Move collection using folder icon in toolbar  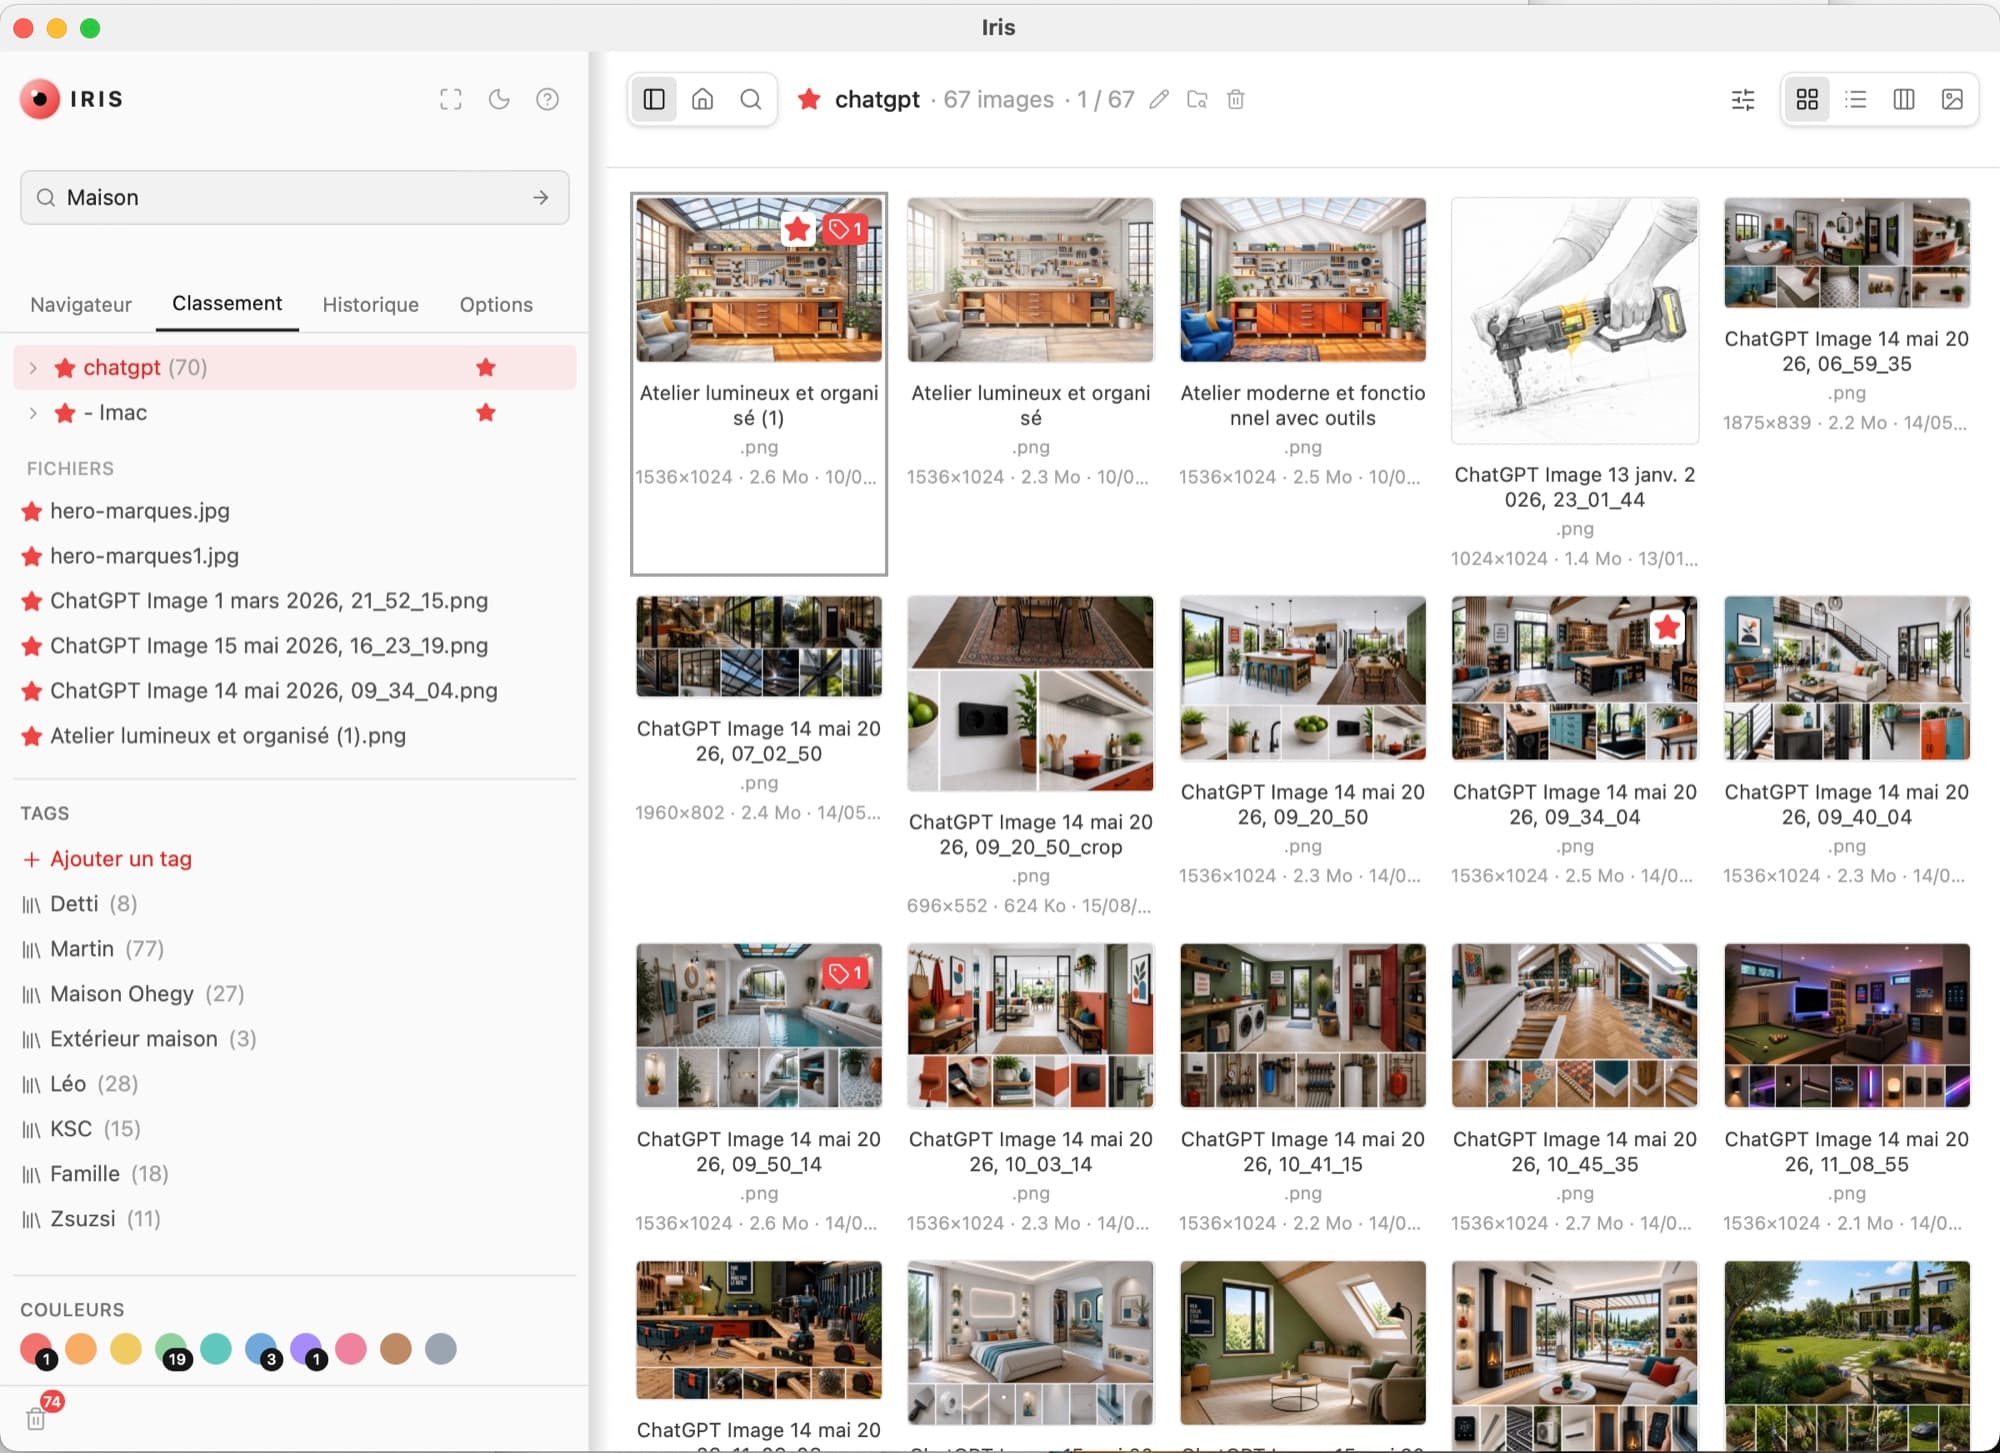[x=1197, y=99]
